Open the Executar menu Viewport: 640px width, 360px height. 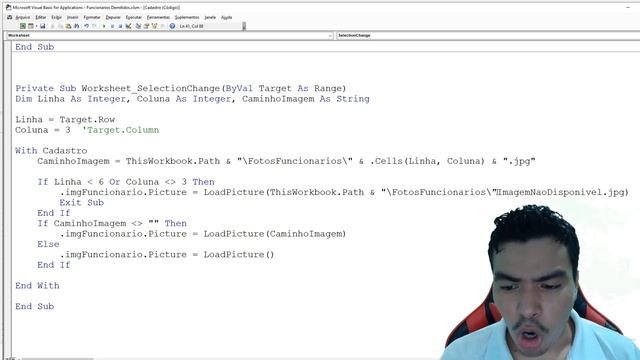tap(133, 18)
